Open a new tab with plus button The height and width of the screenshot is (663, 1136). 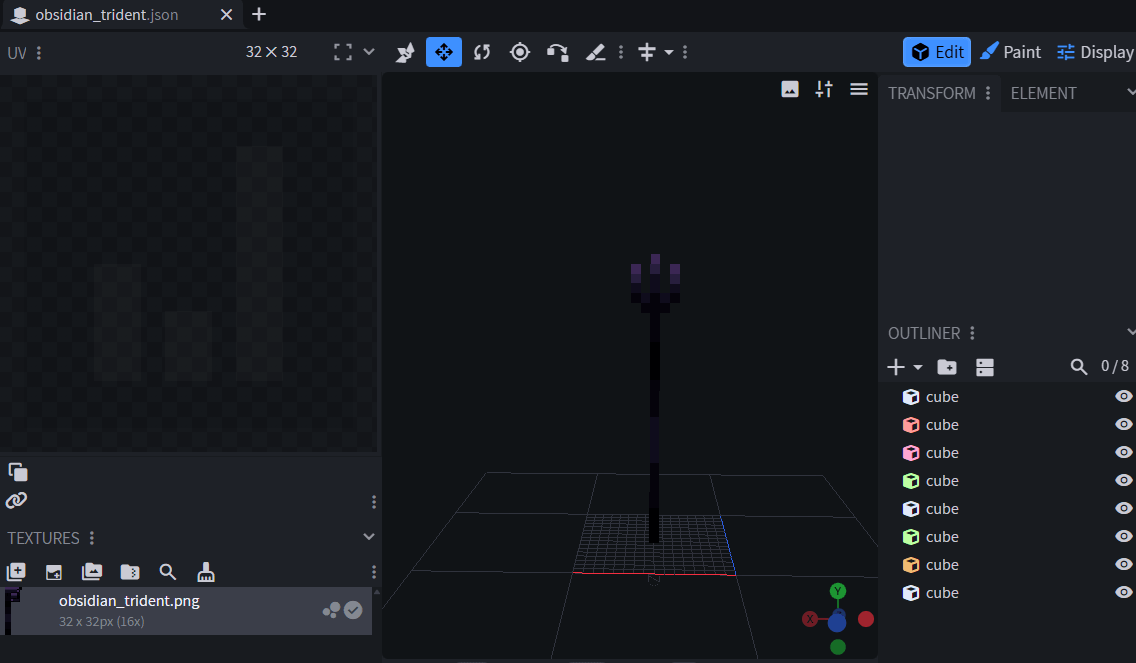coord(259,14)
